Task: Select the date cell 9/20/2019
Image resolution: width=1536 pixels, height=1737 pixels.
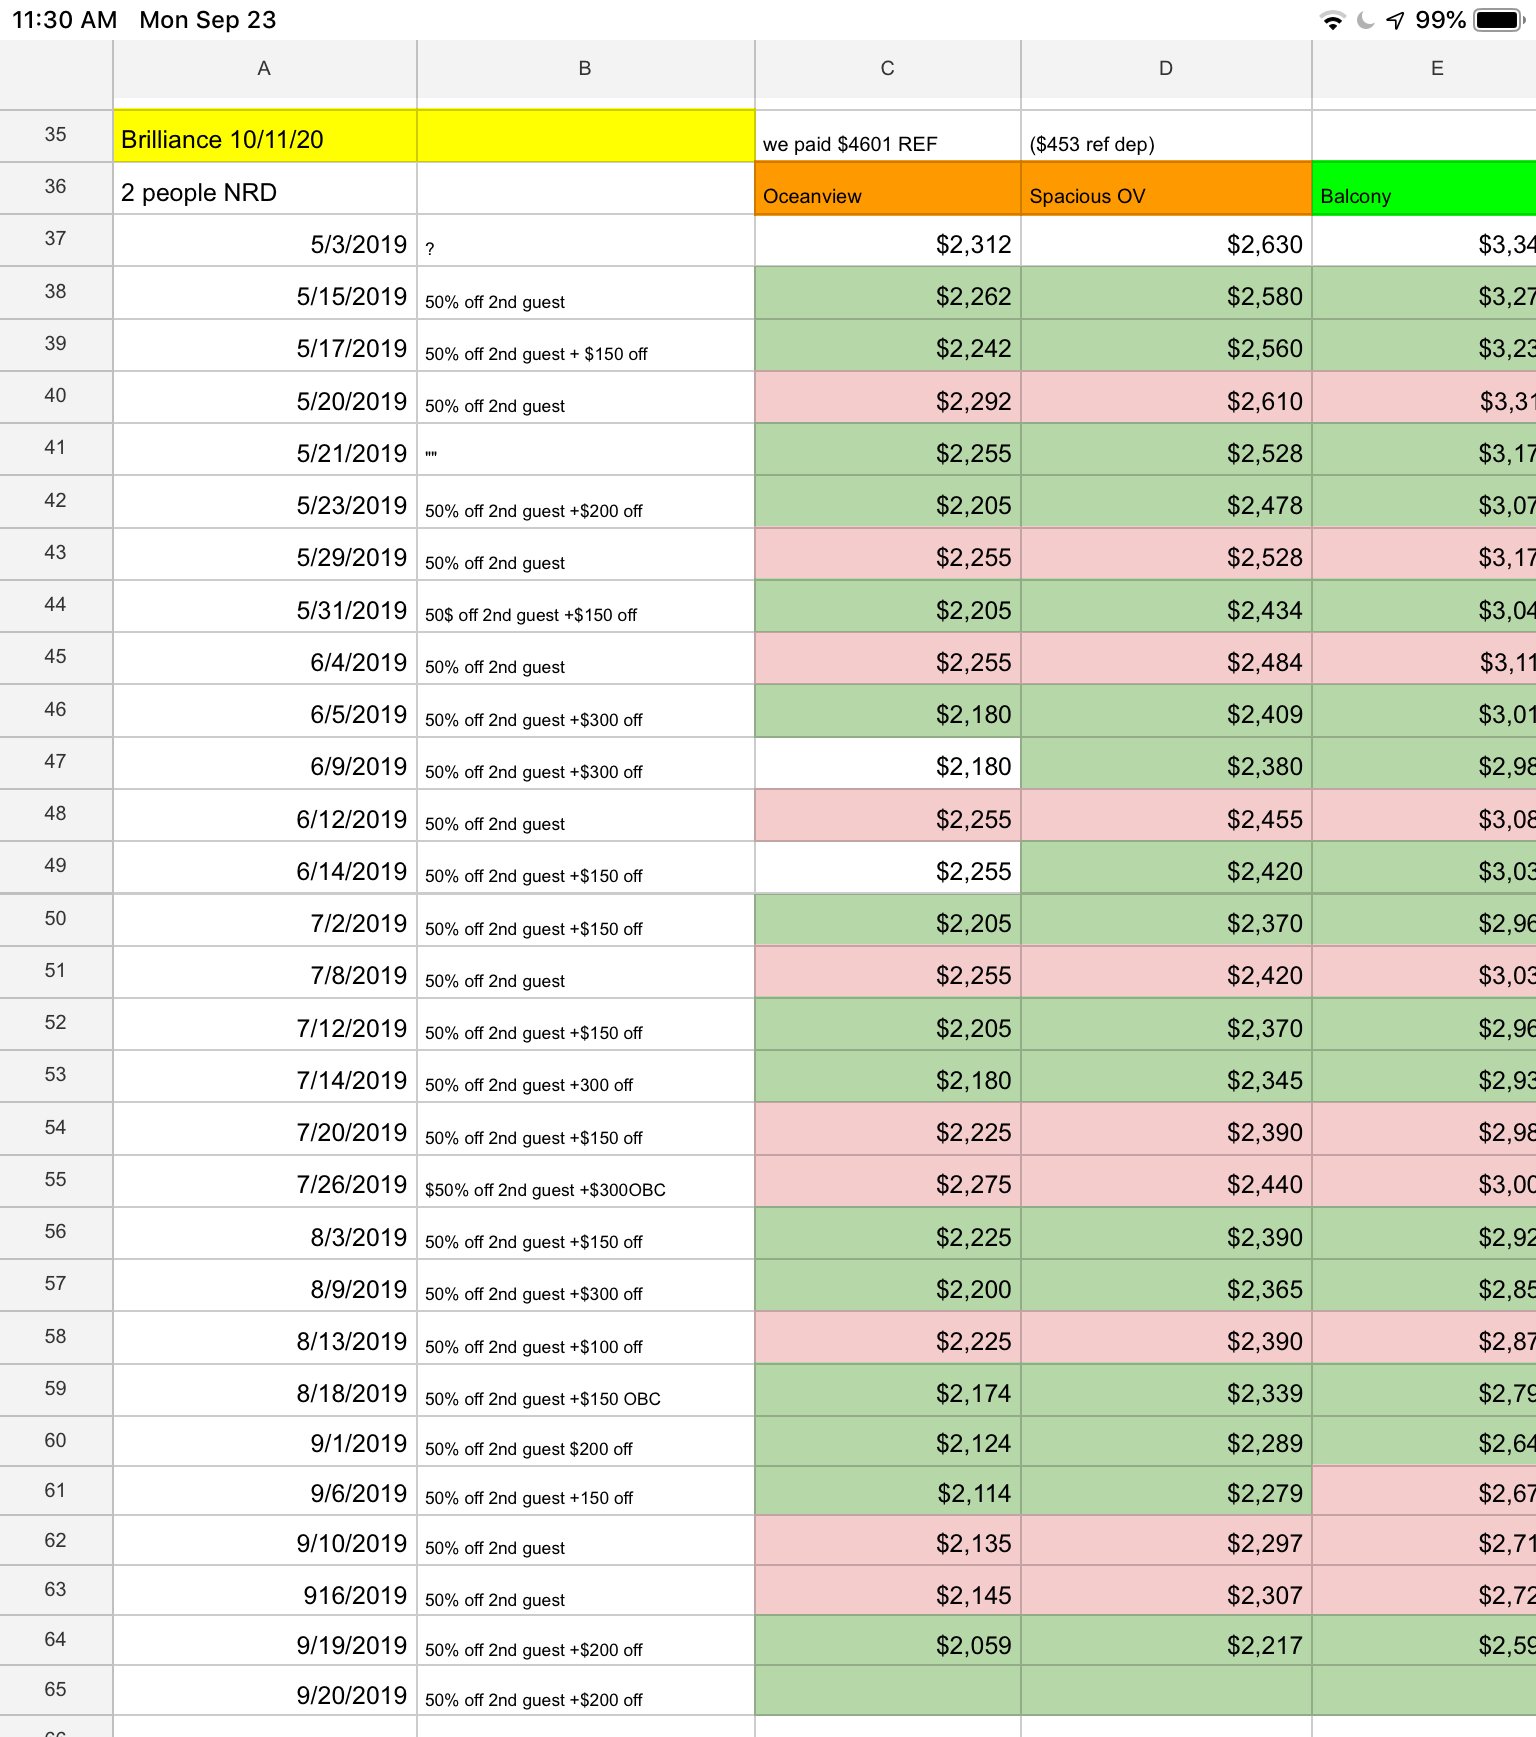Action: click(265, 1690)
